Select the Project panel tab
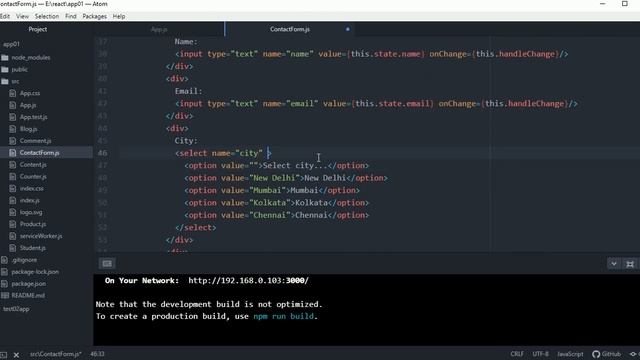Viewport: 640px width, 360px height. [38, 29]
